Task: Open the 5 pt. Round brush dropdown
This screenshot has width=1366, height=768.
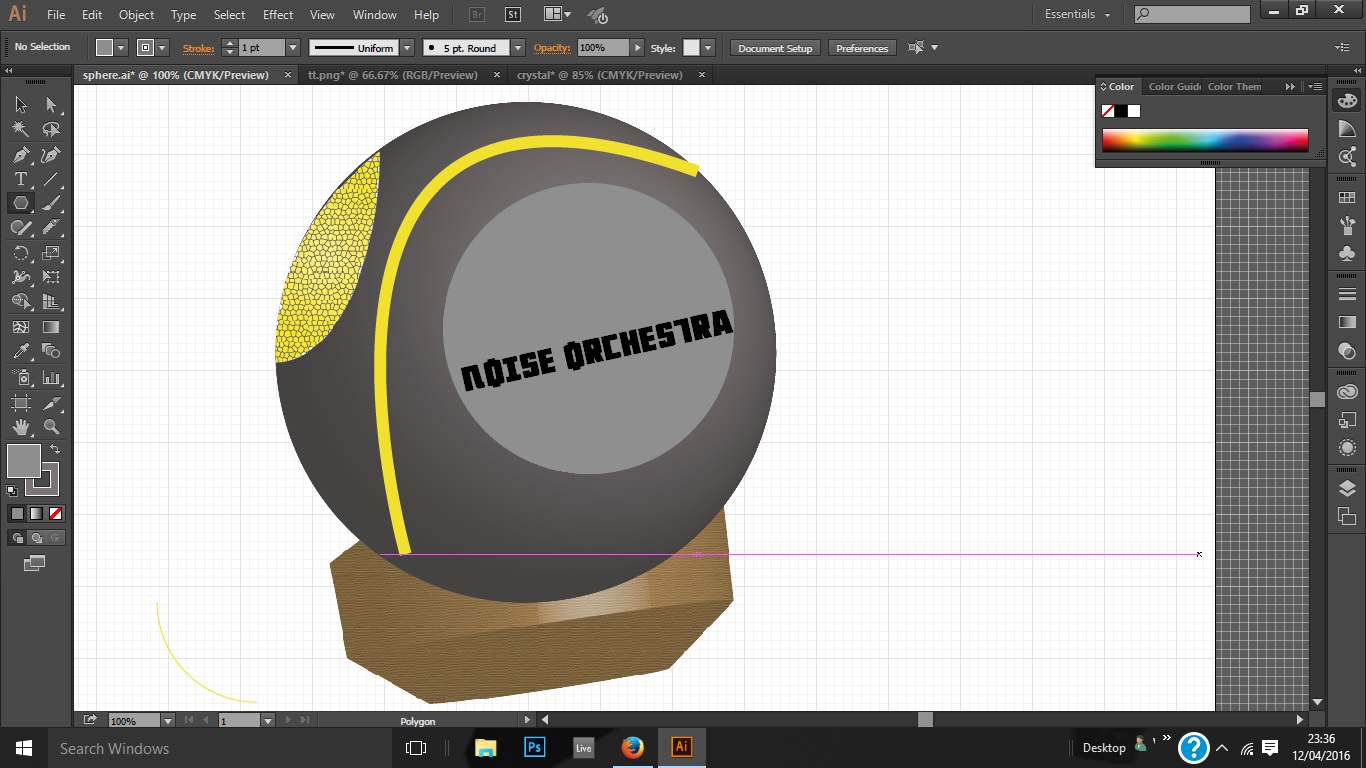Action: coord(517,48)
